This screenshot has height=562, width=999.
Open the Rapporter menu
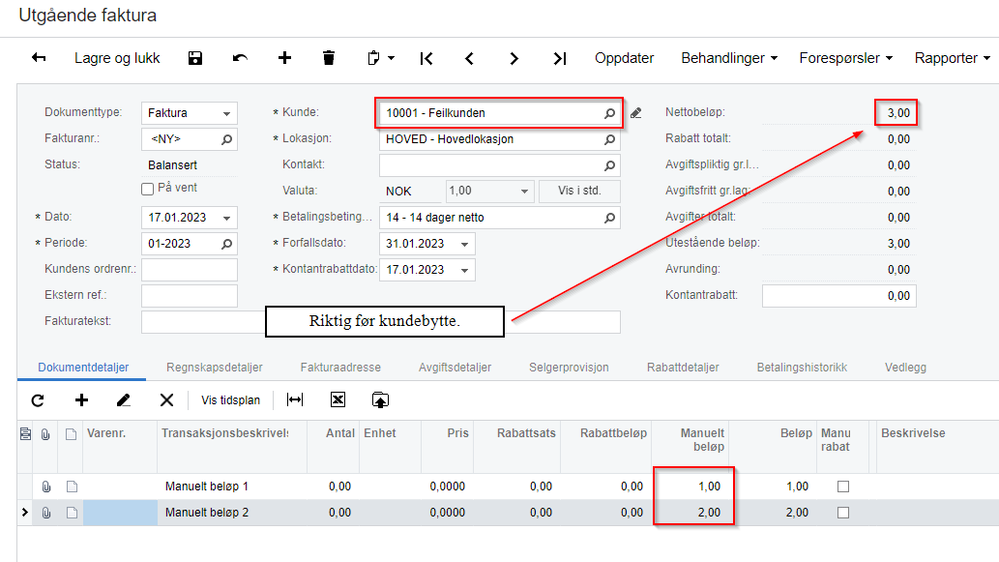(952, 58)
